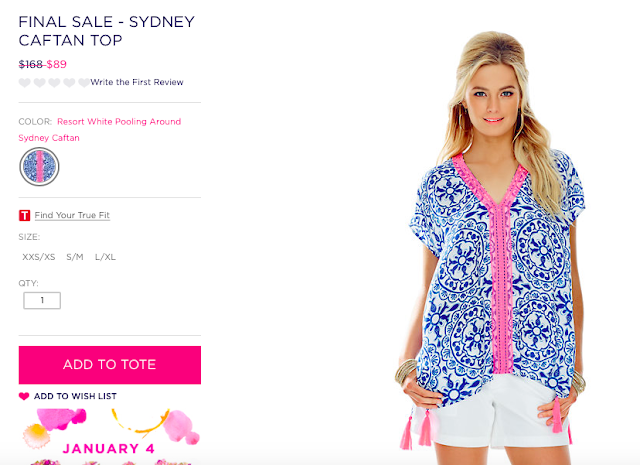
Task: Click the third heart rating icon
Action: coord(54,82)
